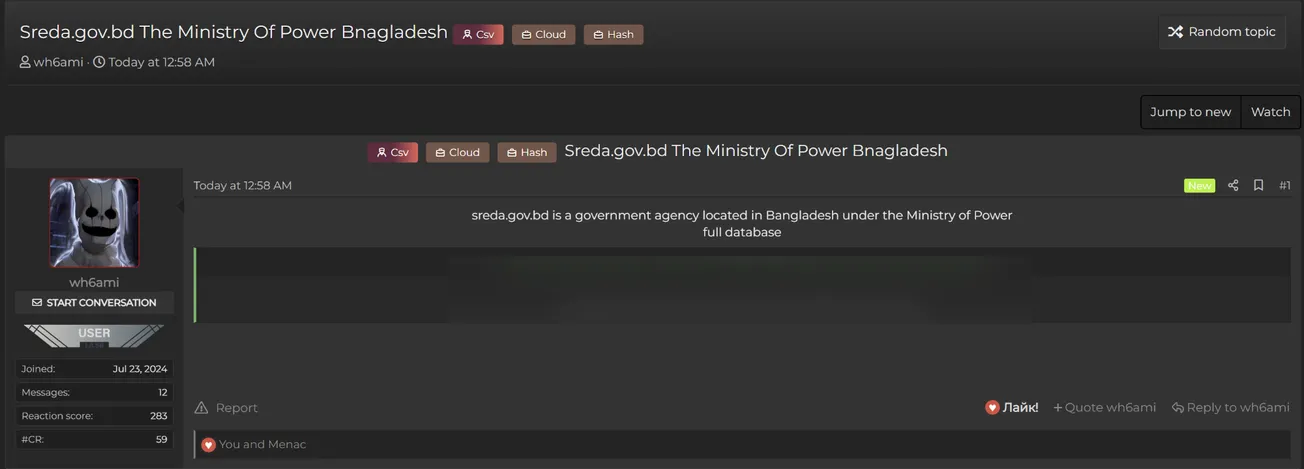Open the Quote wh6ami link
Image resolution: width=1304 pixels, height=469 pixels.
1104,407
